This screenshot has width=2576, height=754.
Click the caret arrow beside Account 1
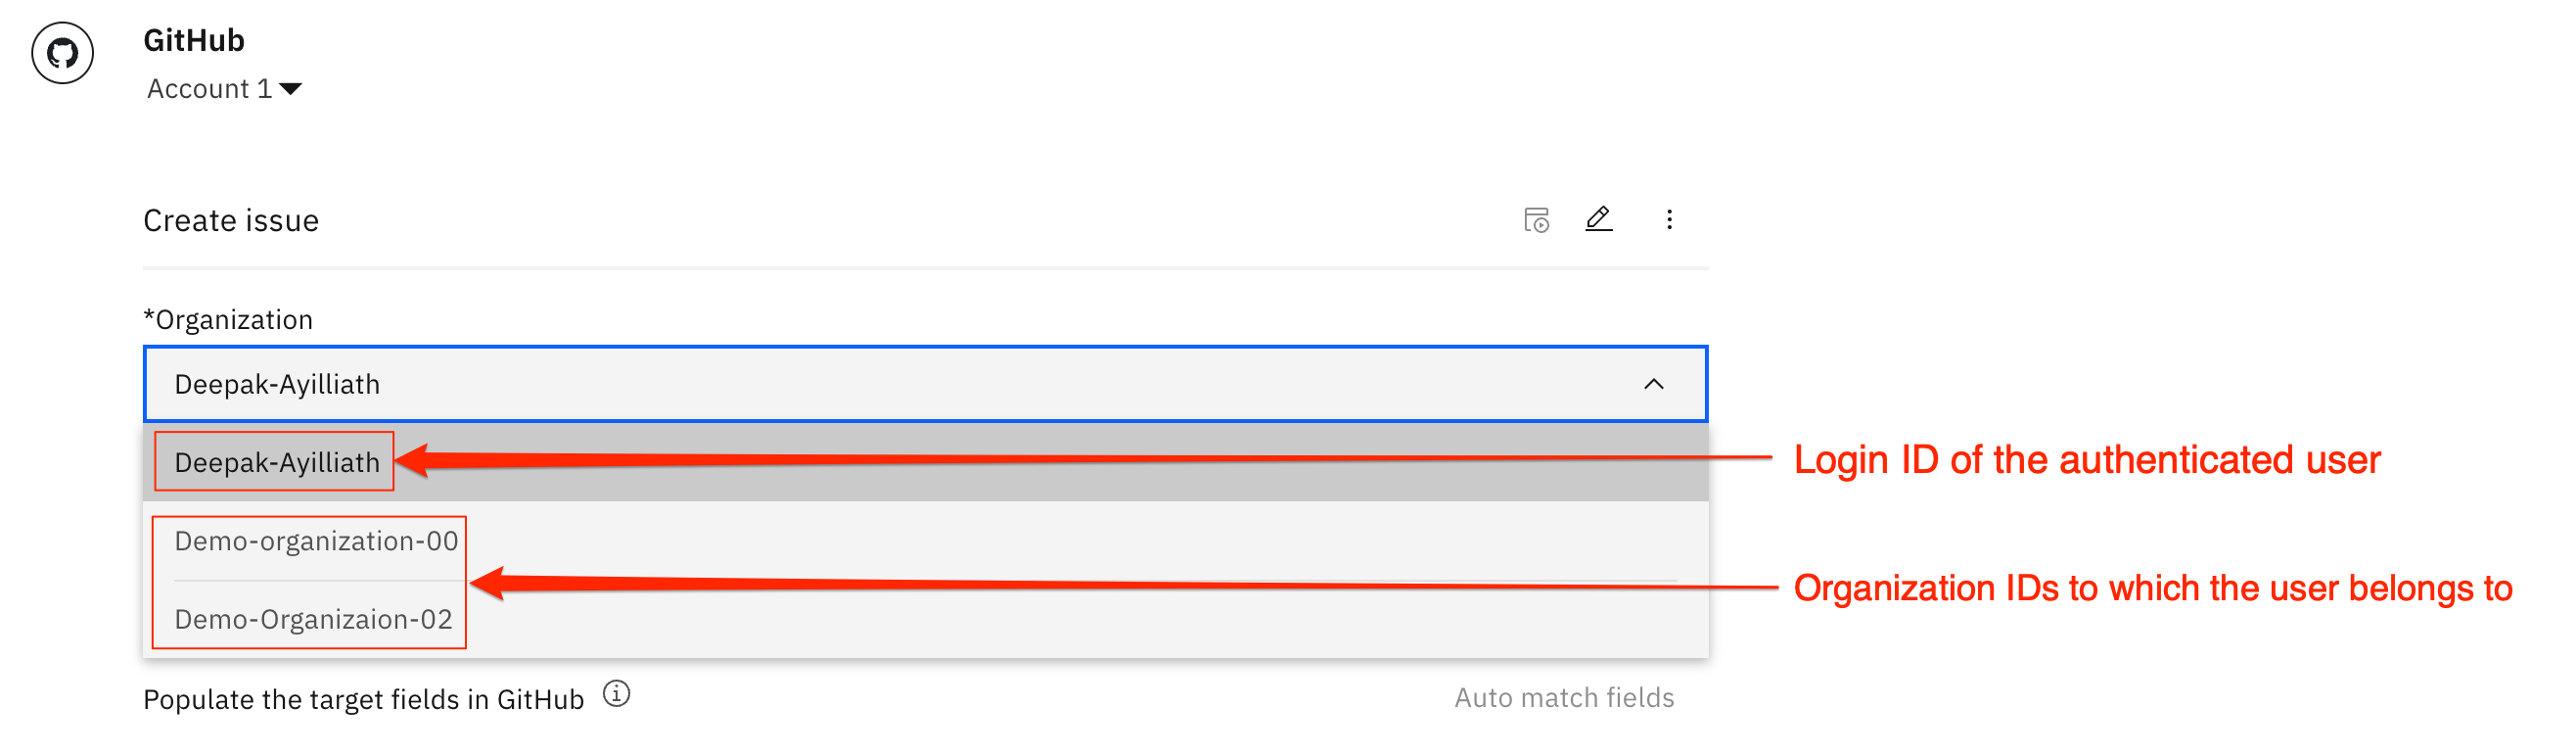coord(291,89)
